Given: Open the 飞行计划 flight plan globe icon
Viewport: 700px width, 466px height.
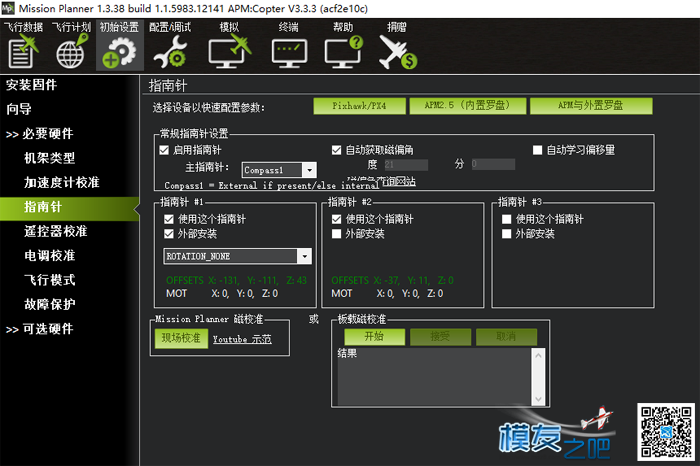Looking at the screenshot, I should (x=71, y=46).
